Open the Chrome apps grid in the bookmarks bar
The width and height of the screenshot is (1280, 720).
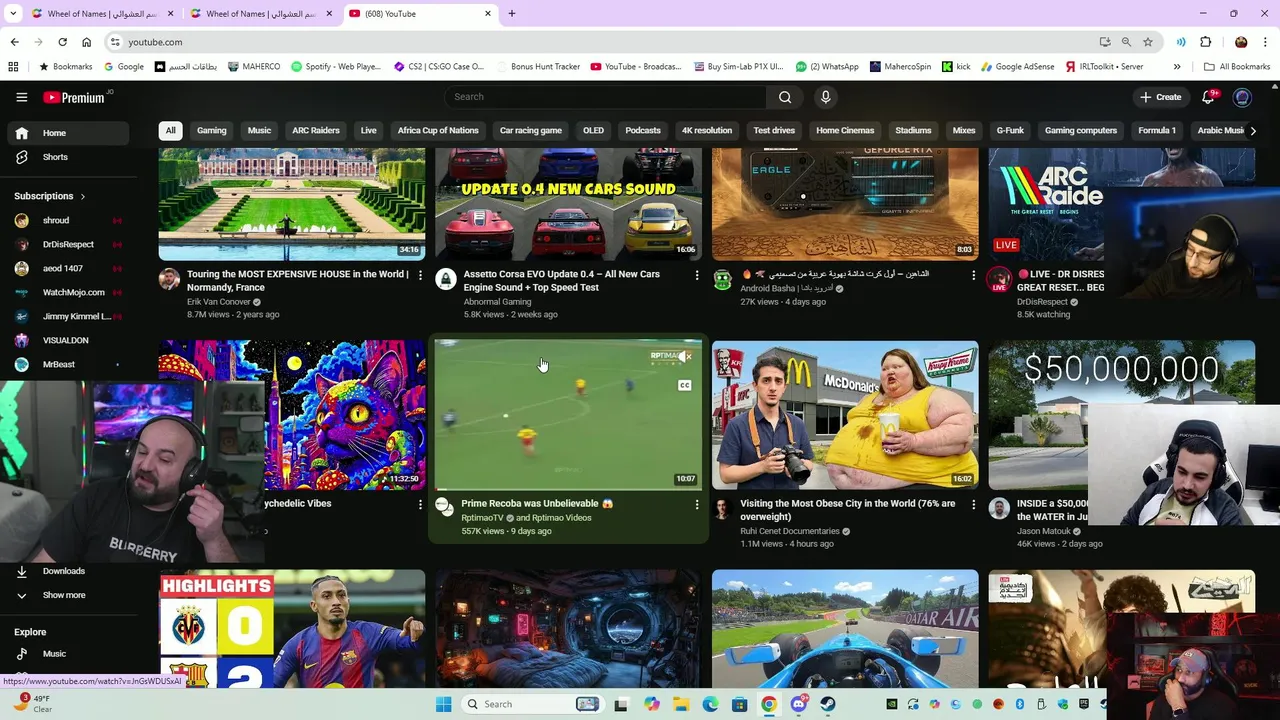13,67
